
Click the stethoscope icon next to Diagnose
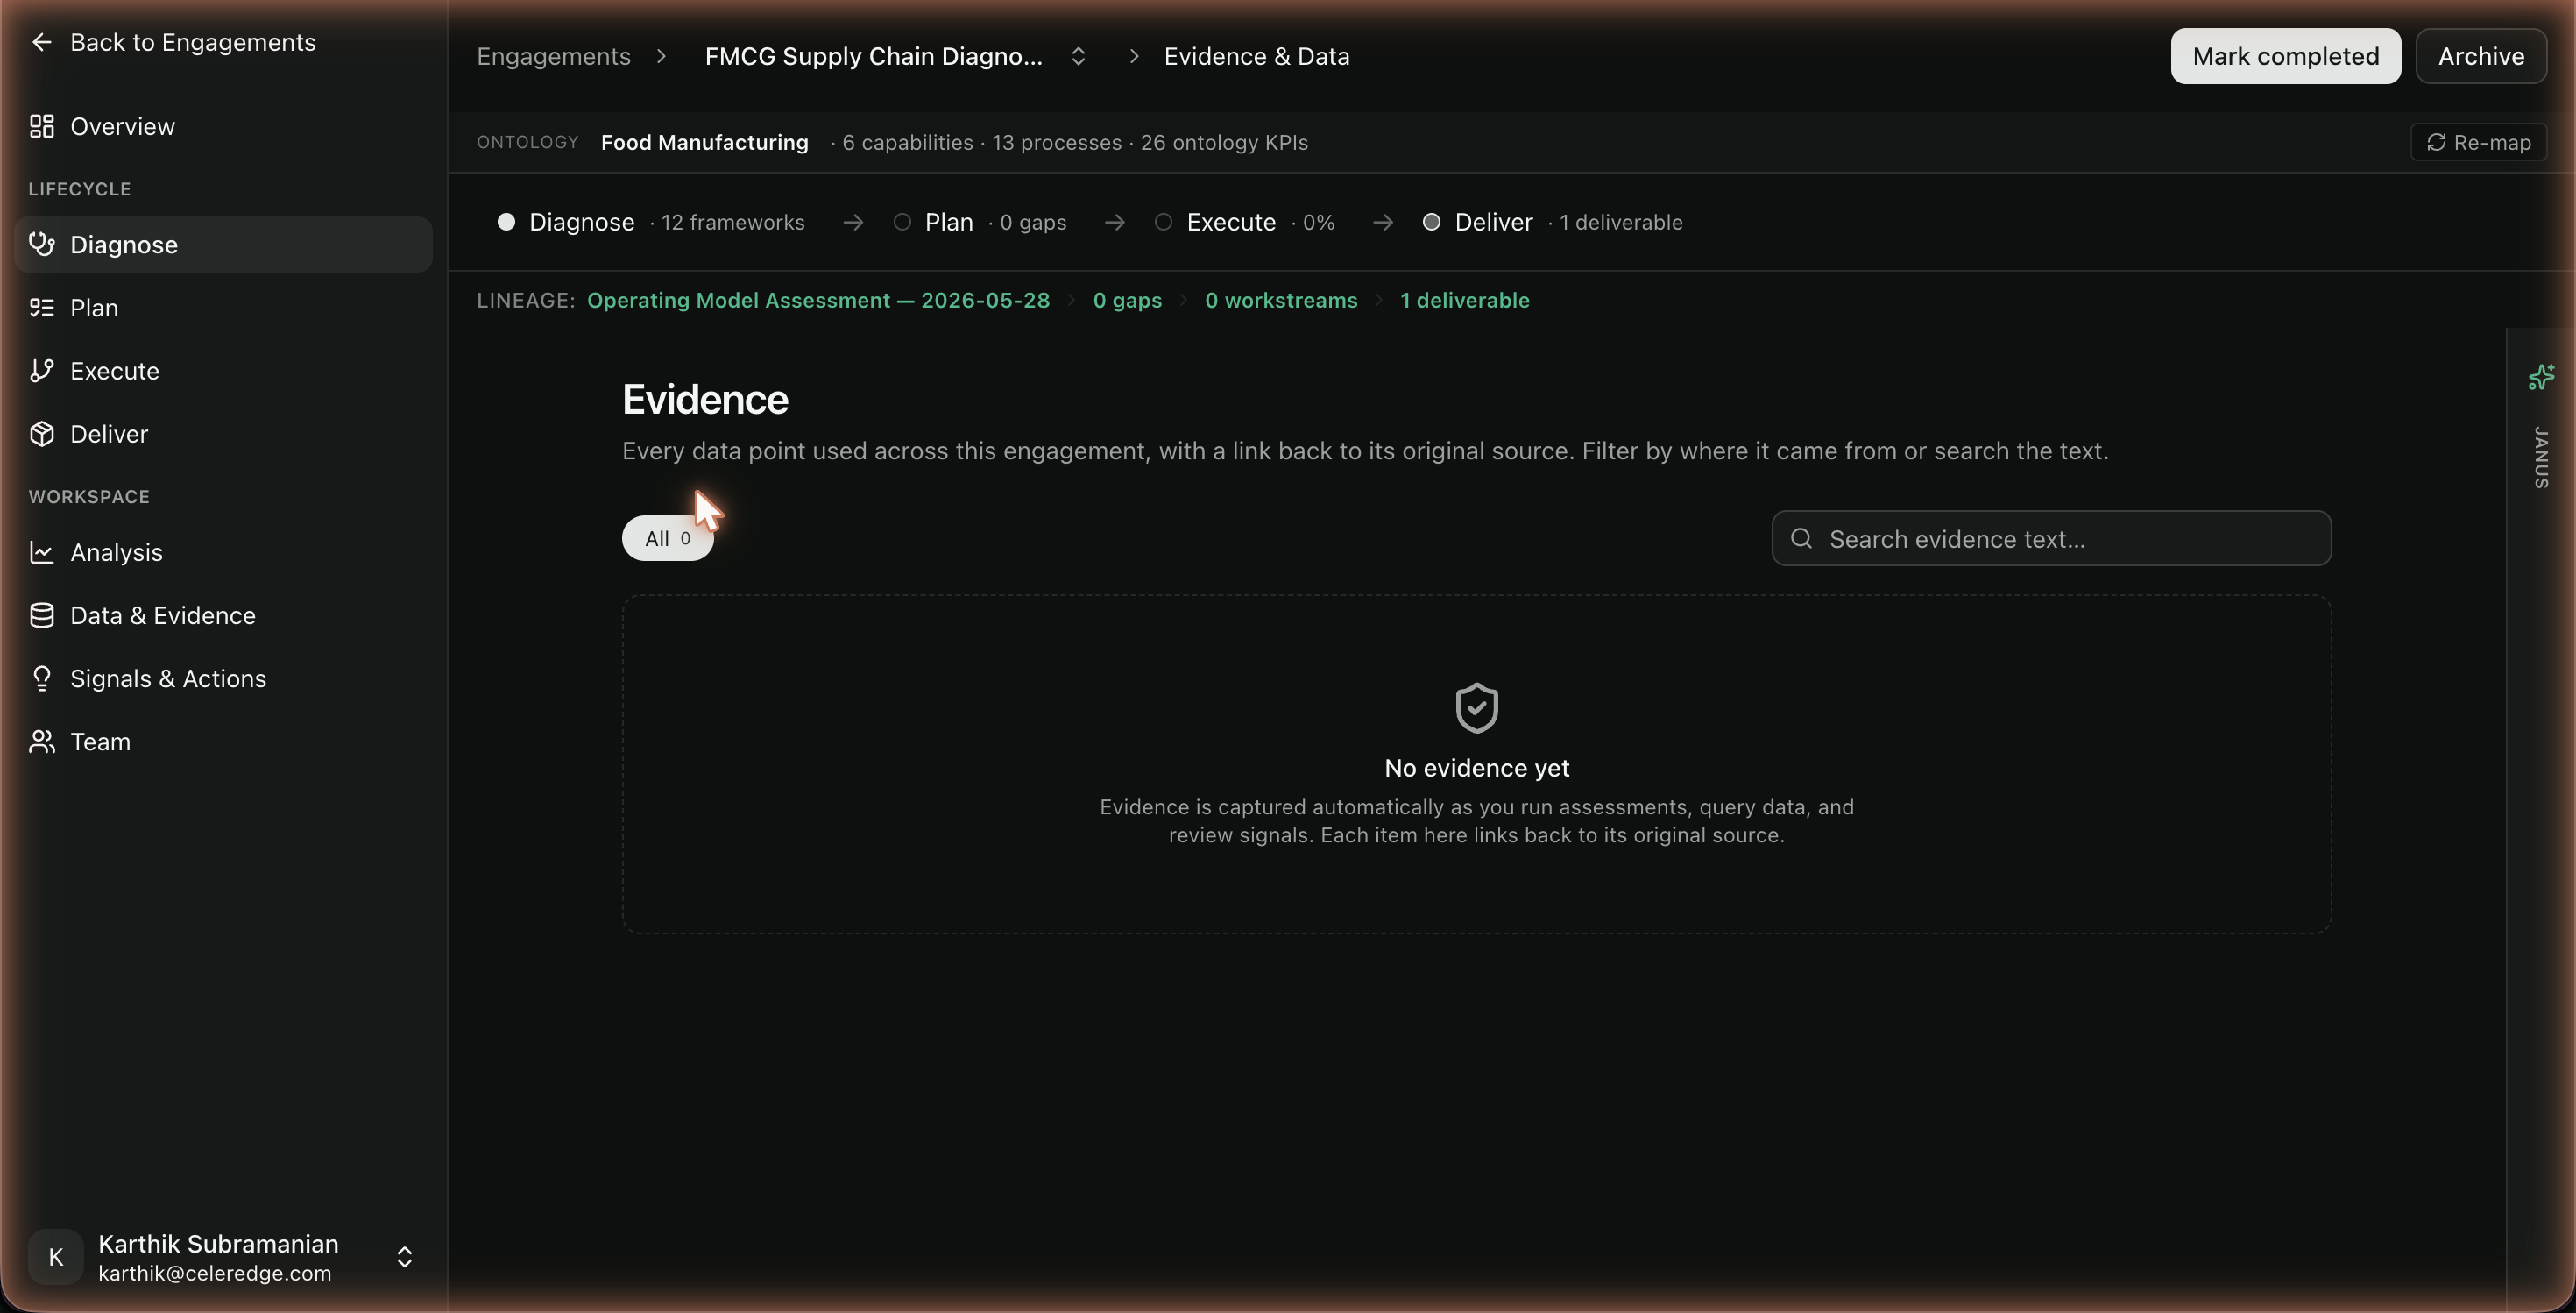pos(42,244)
